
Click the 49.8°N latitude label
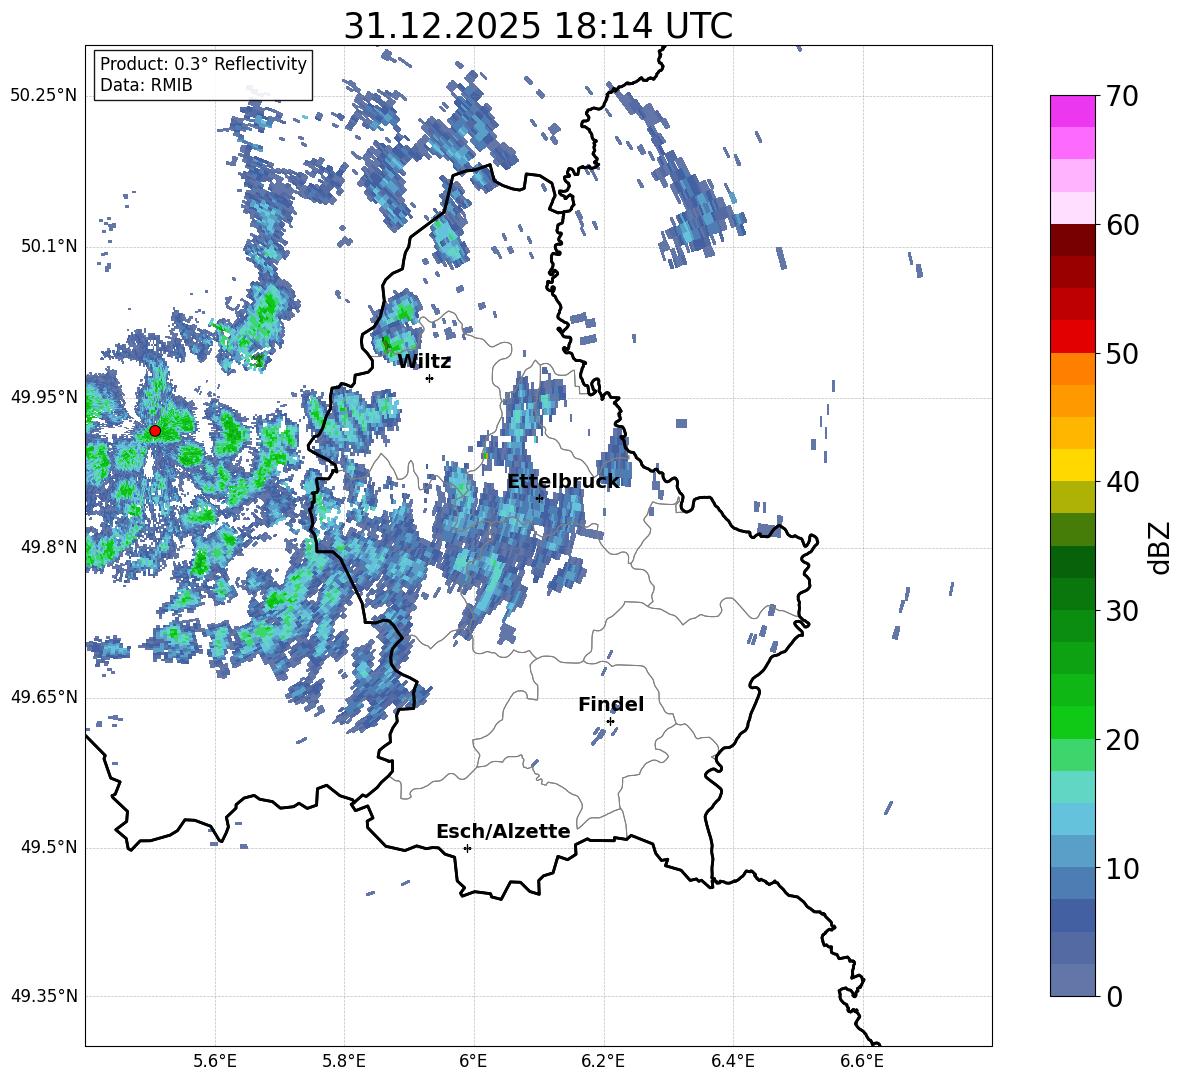click(x=49, y=547)
